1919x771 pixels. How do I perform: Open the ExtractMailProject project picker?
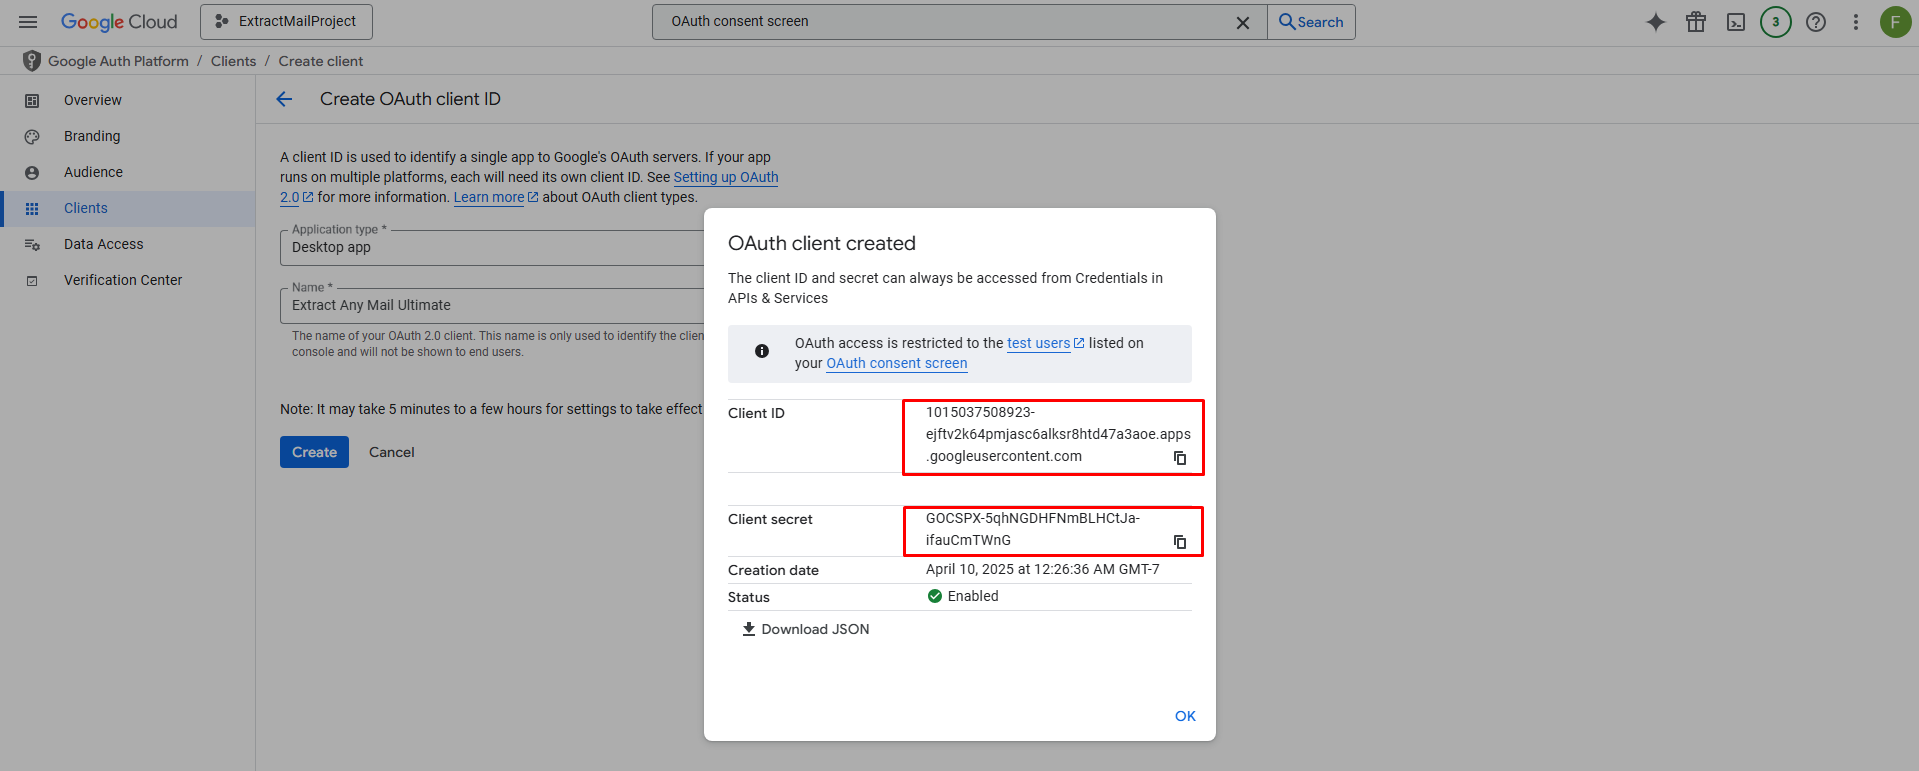click(286, 22)
